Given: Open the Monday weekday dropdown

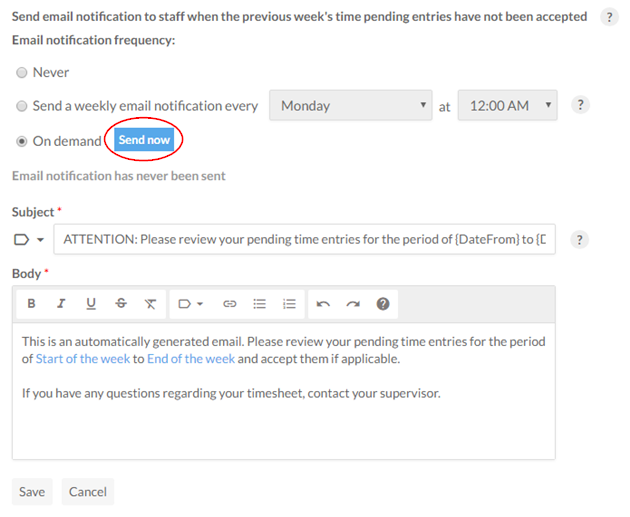Looking at the screenshot, I should [350, 105].
